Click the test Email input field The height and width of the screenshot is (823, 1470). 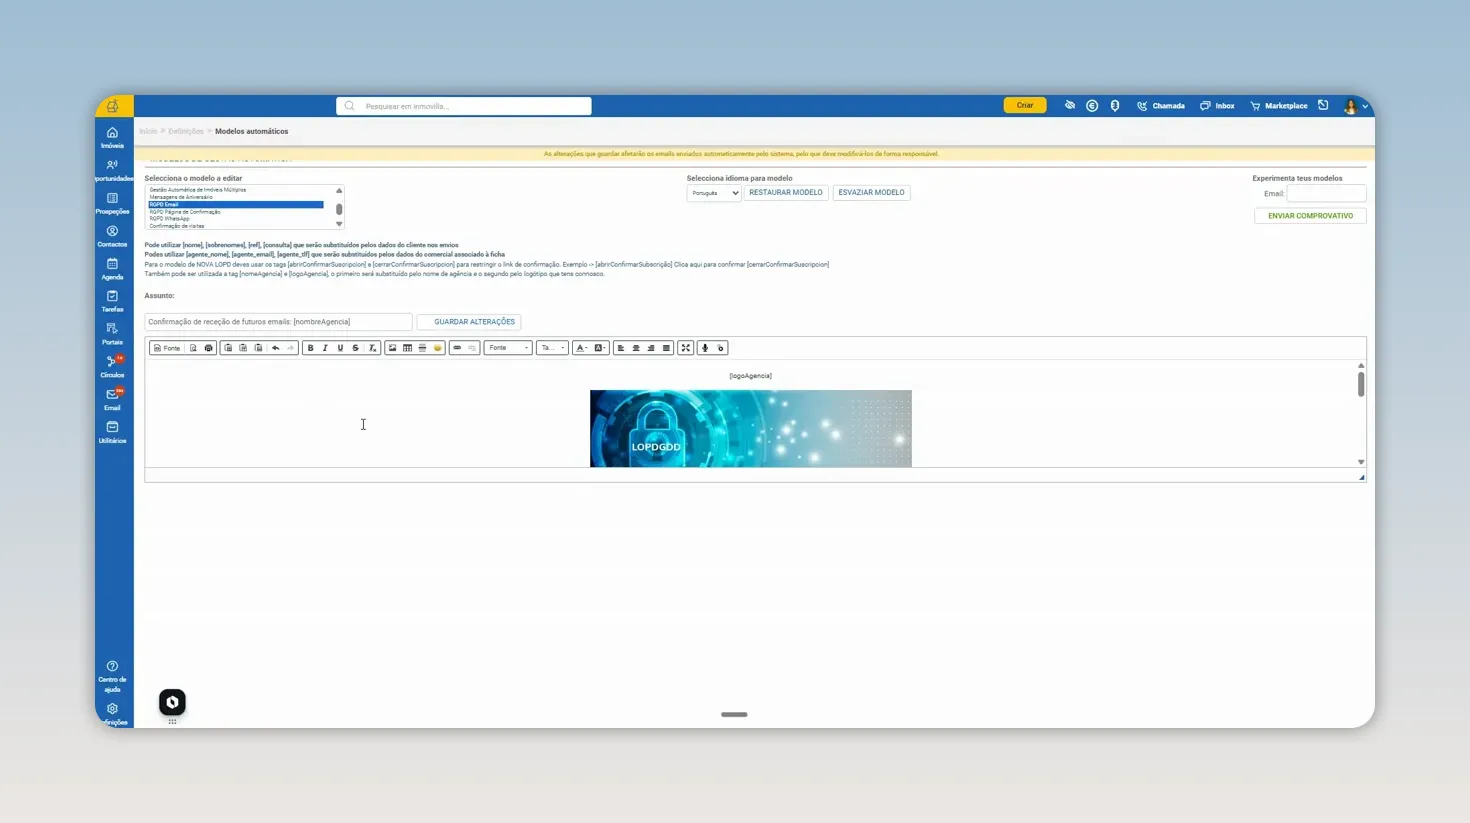1326,194
